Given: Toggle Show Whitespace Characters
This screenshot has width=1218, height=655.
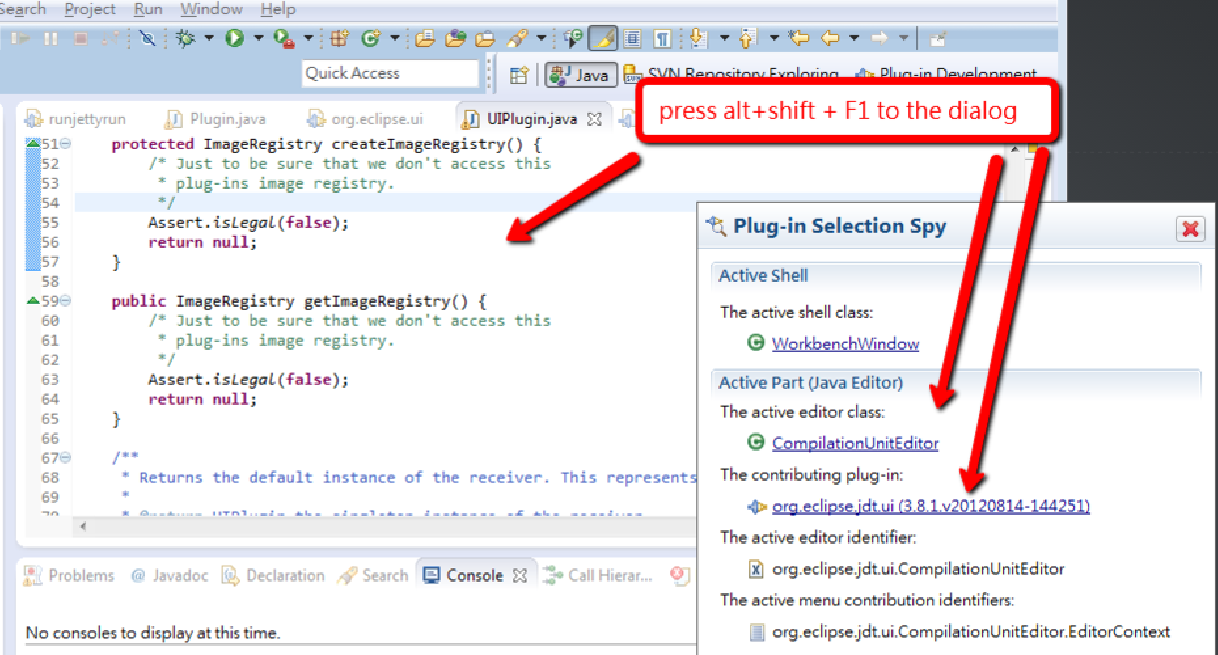Looking at the screenshot, I should [x=662, y=39].
